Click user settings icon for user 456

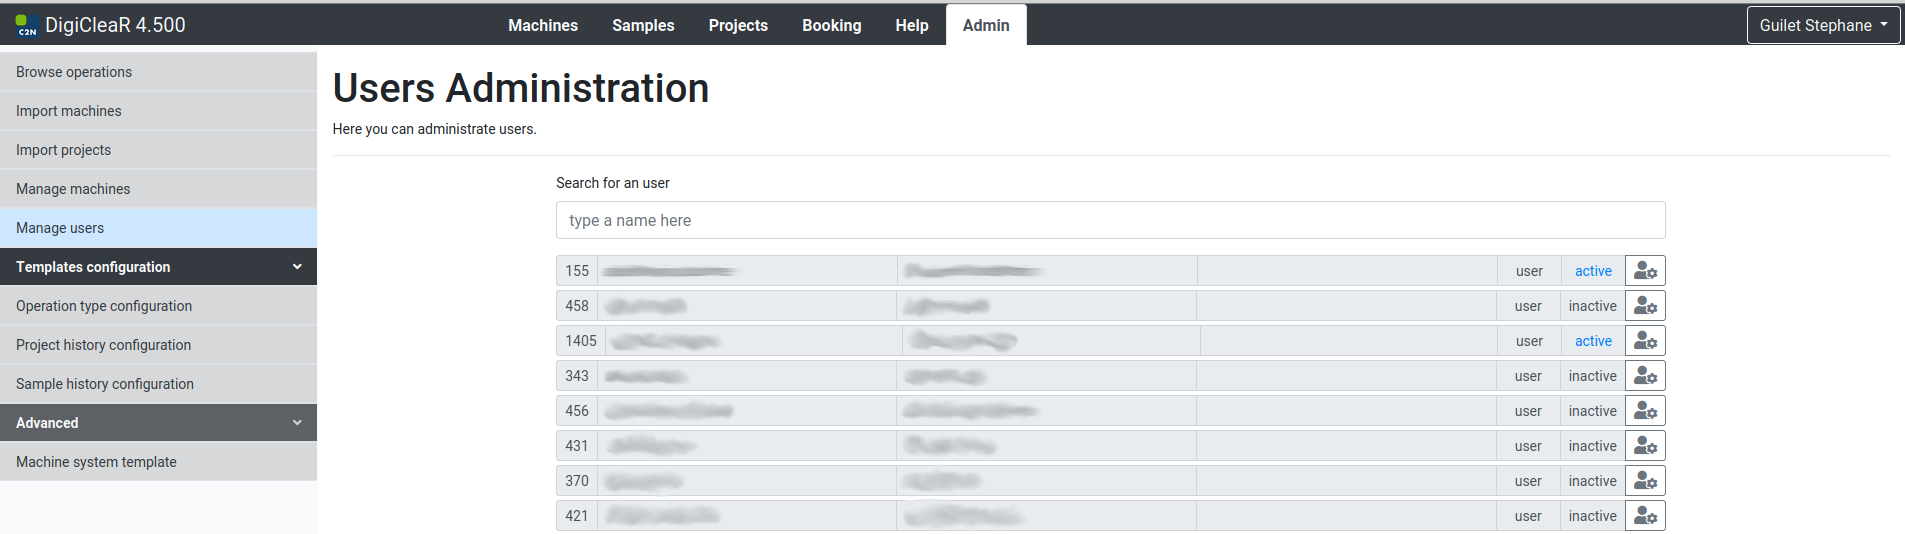point(1645,411)
